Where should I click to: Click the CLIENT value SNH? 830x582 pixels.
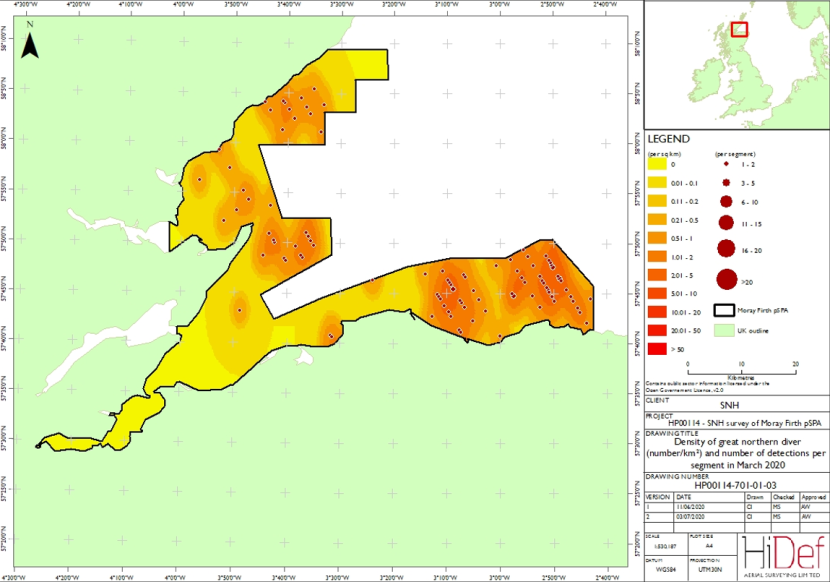[x=729, y=405]
